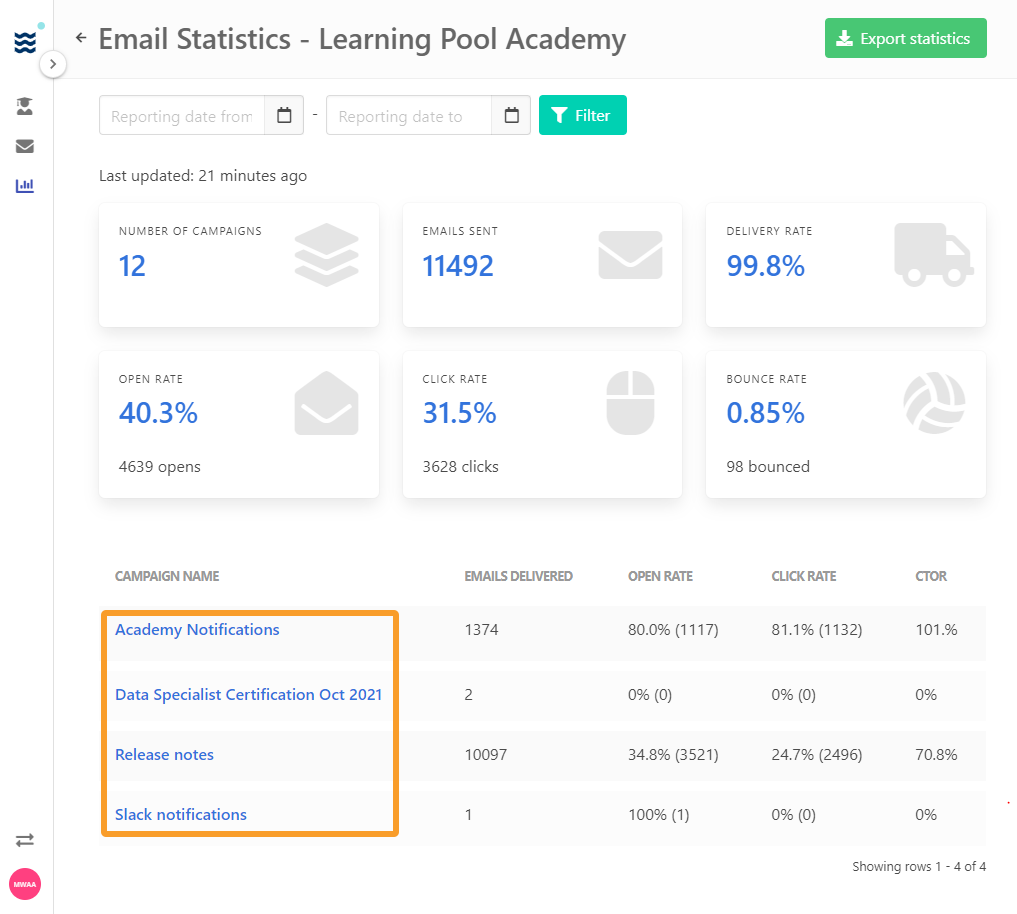
Task: Click the Email Statistics - Learning Pool Academy heading
Action: pyautogui.click(x=362, y=40)
